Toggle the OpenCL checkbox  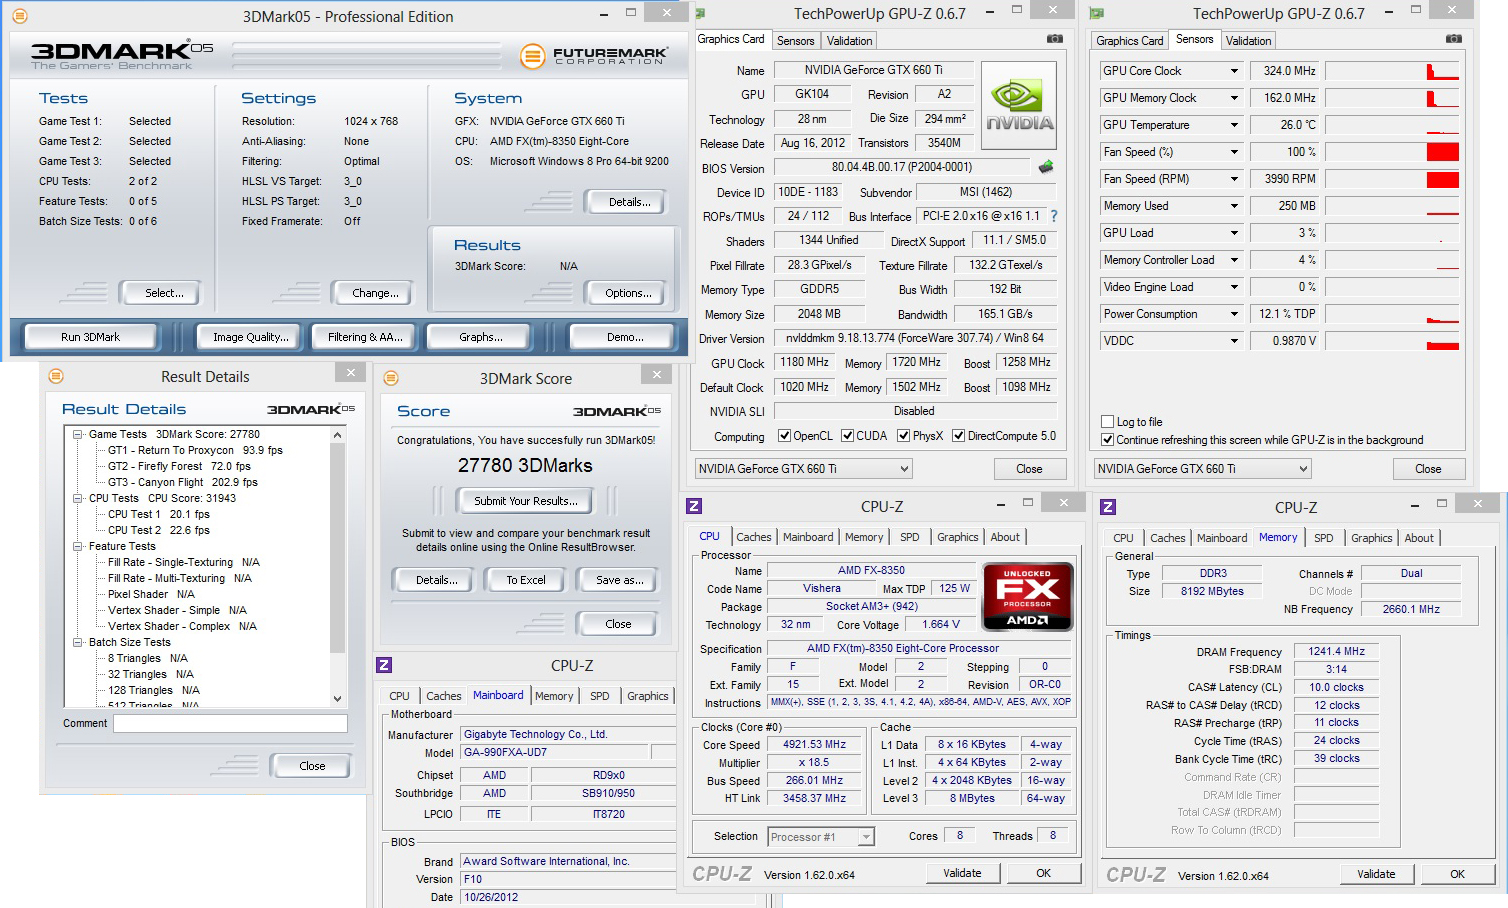[x=784, y=436]
